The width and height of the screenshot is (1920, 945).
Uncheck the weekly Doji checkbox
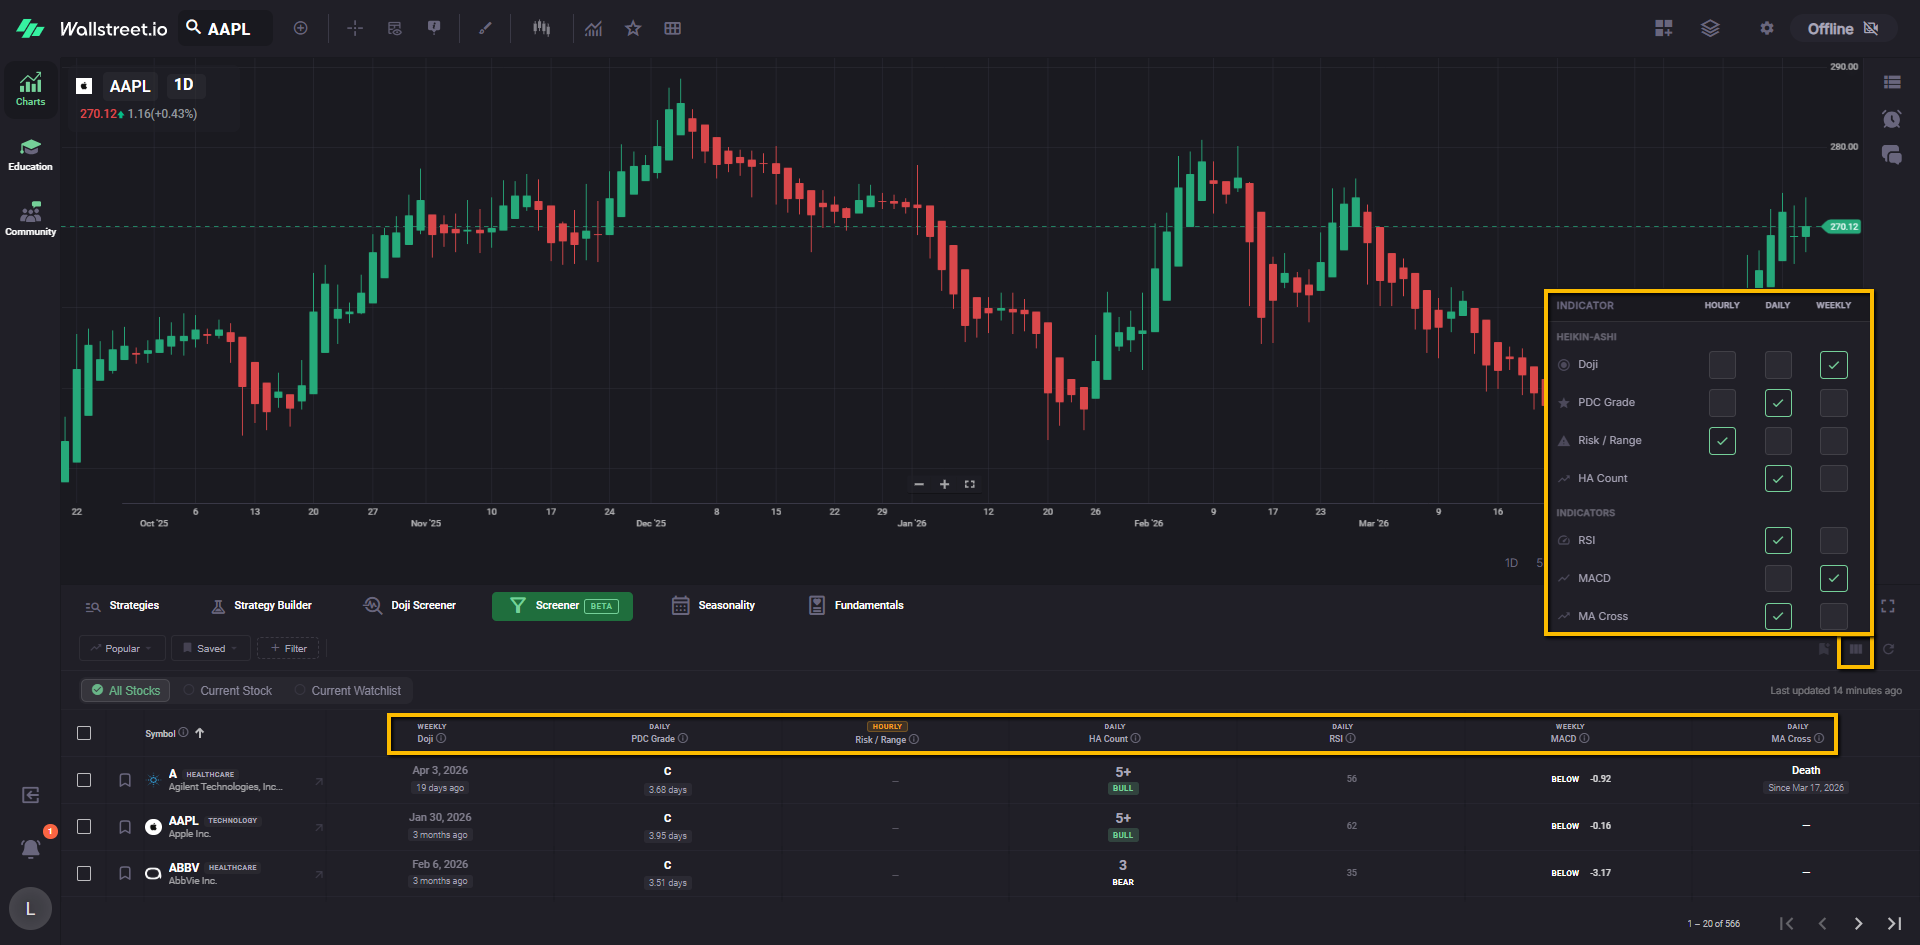click(1833, 365)
